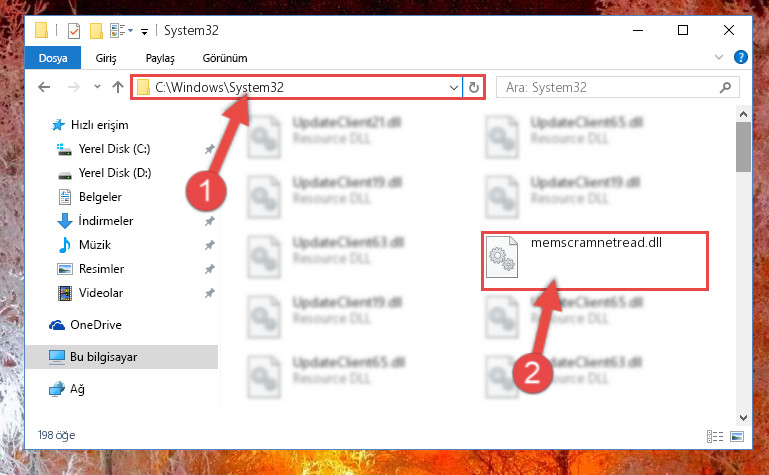This screenshot has height=475, width=769.
Task: Click the search magnifier icon
Action: coord(725,87)
